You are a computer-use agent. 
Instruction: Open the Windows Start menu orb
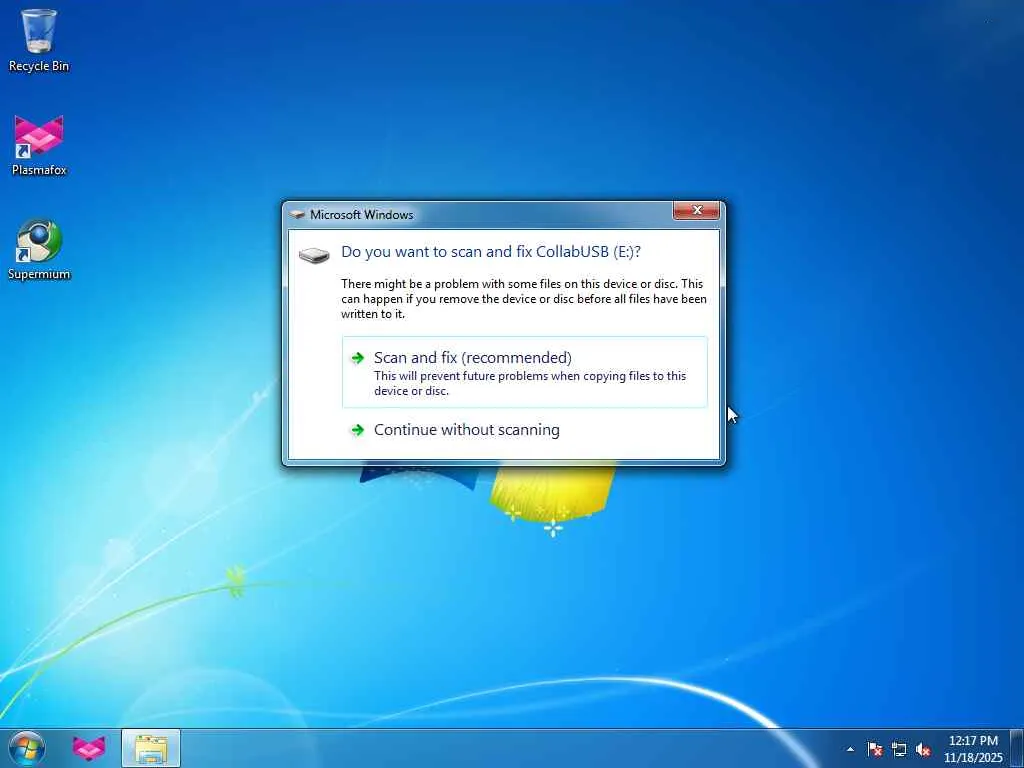(27, 748)
